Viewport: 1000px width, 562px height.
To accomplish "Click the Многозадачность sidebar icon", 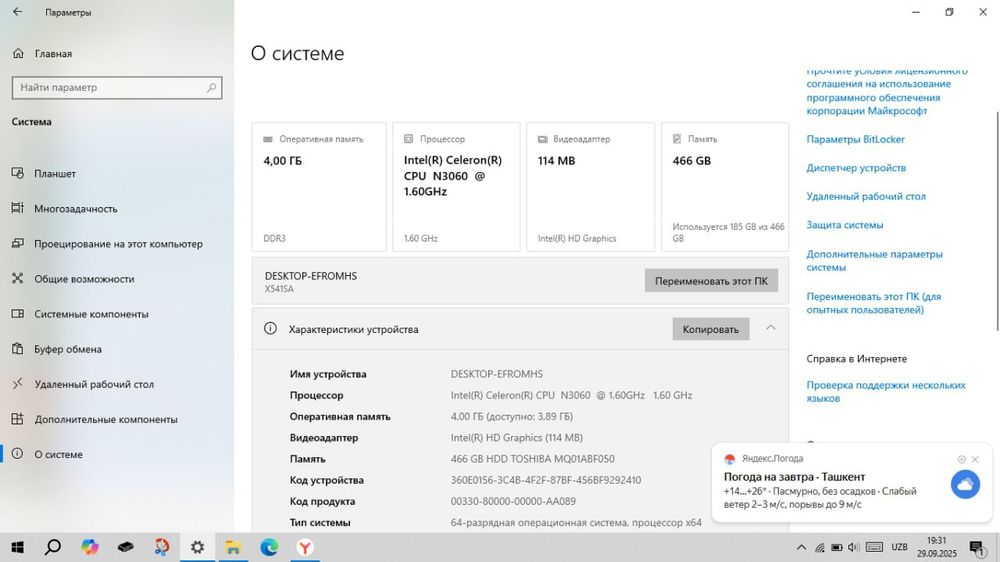I will pos(18,208).
